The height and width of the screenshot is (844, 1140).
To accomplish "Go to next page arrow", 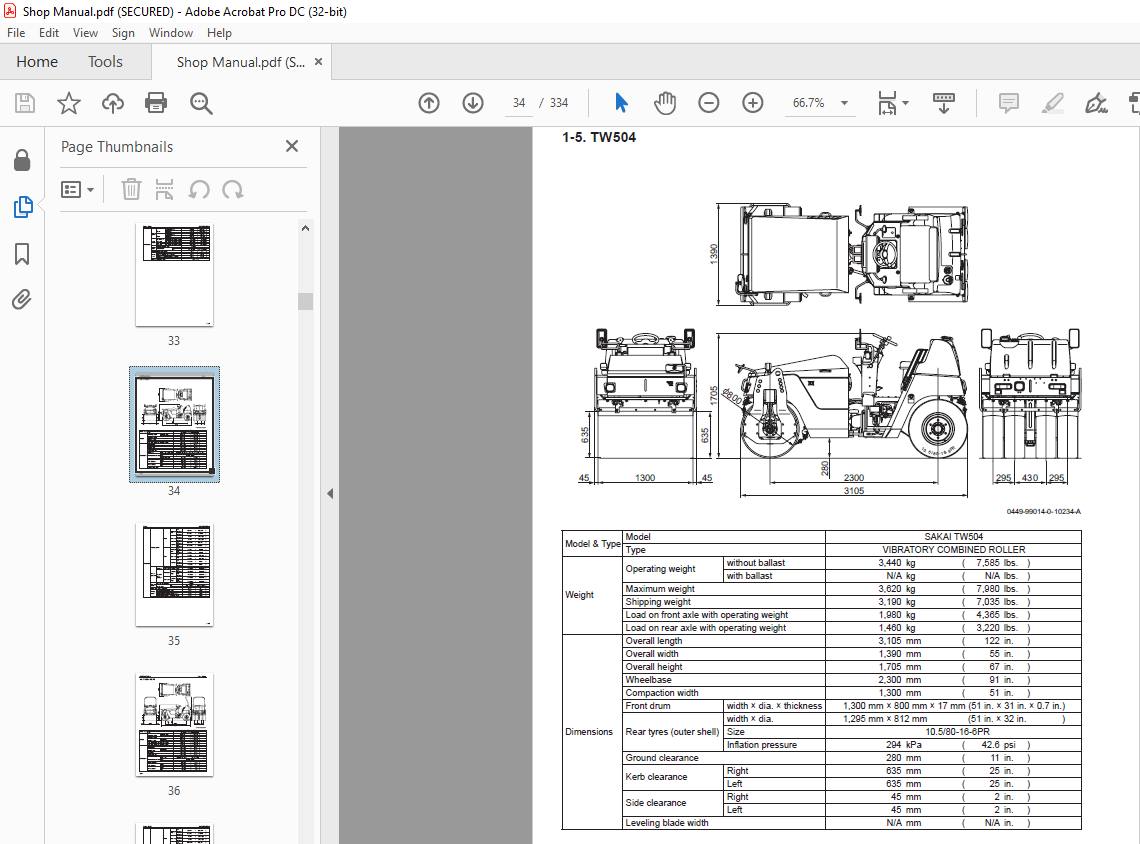I will tap(473, 103).
